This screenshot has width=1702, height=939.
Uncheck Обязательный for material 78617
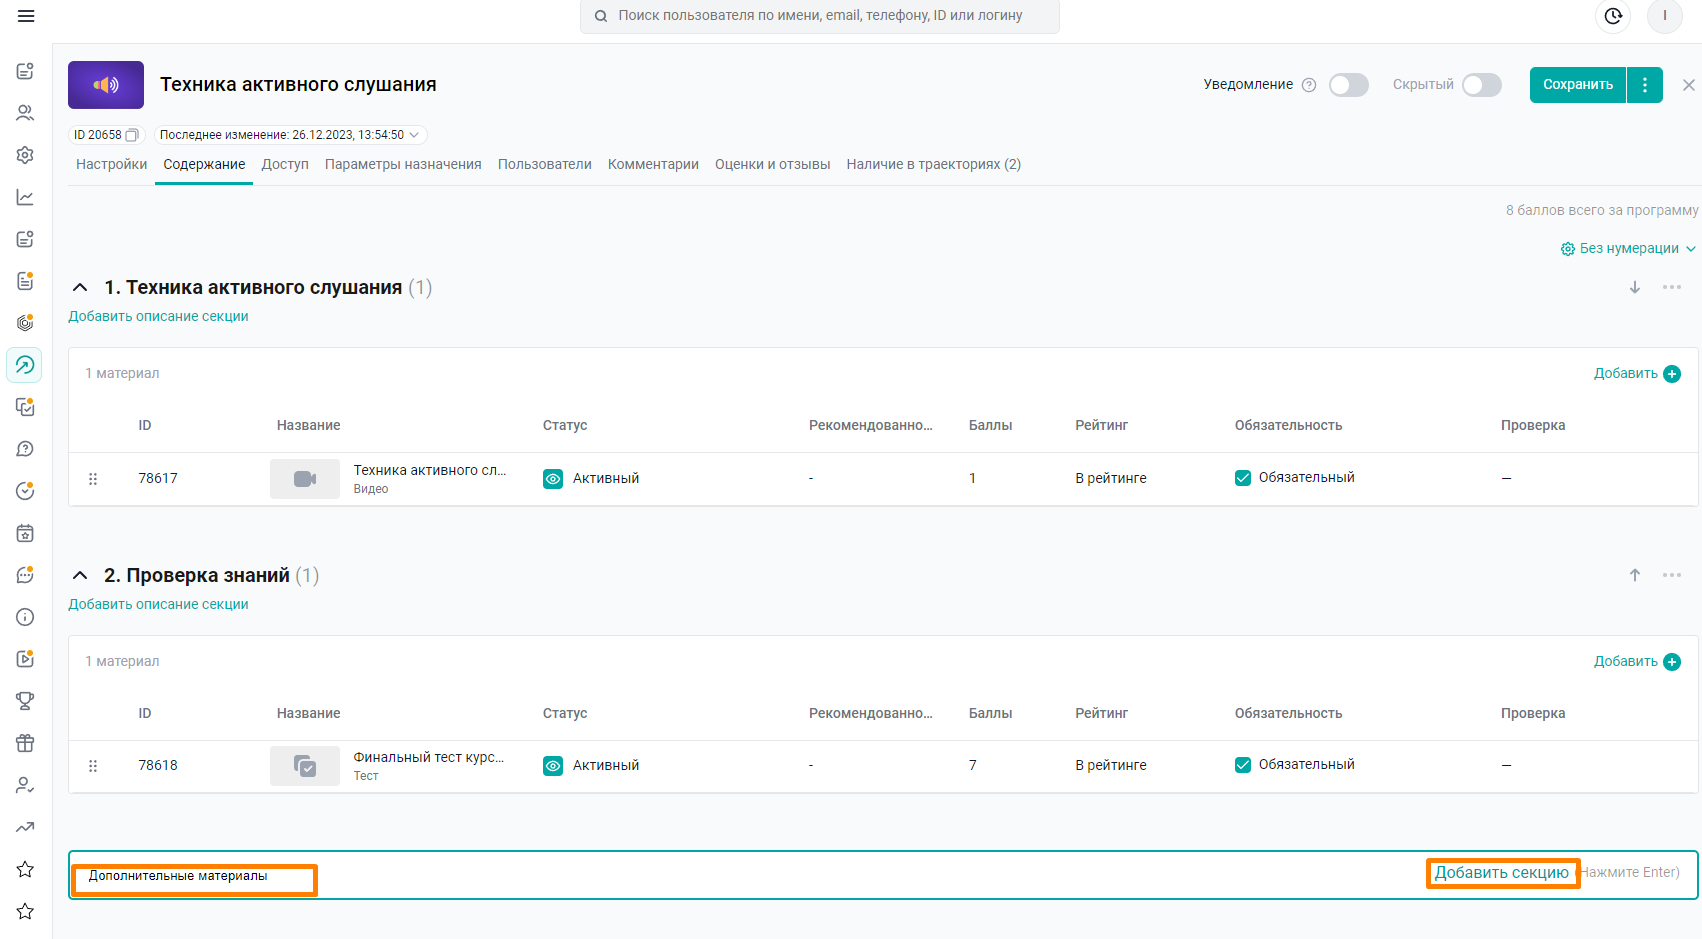[x=1243, y=478]
